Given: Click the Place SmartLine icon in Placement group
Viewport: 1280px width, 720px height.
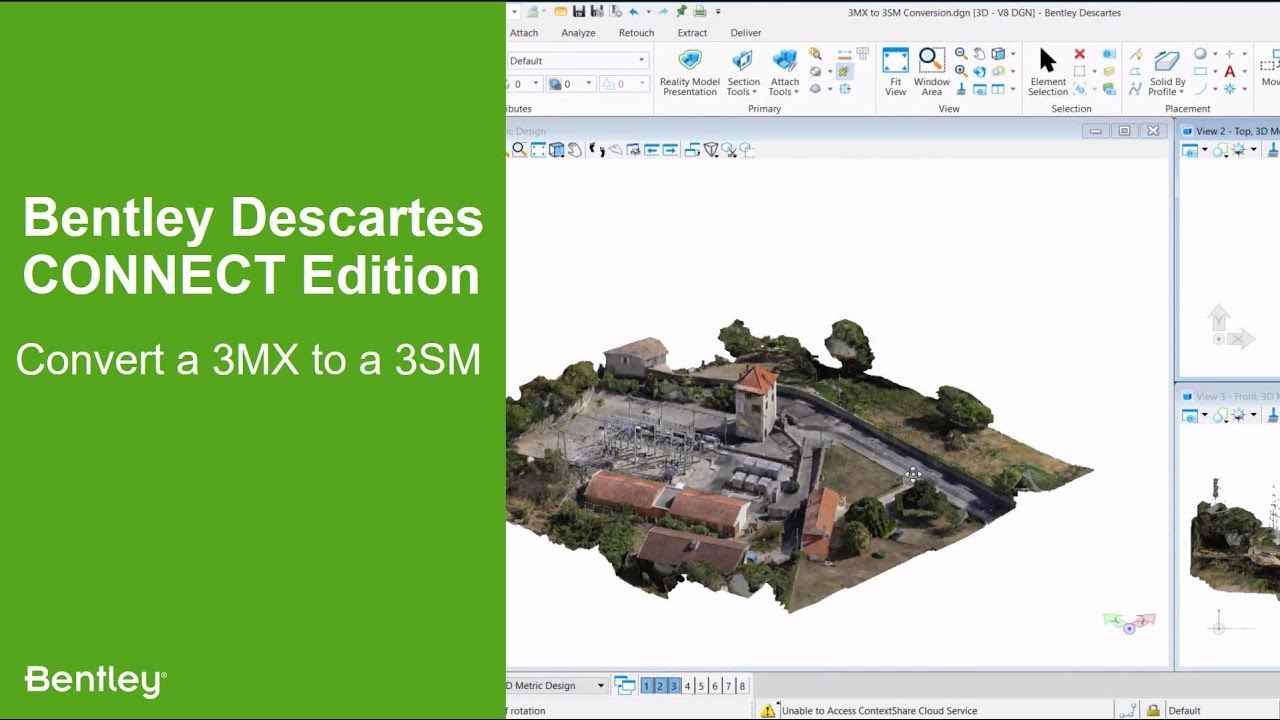Looking at the screenshot, I should tap(1136, 54).
